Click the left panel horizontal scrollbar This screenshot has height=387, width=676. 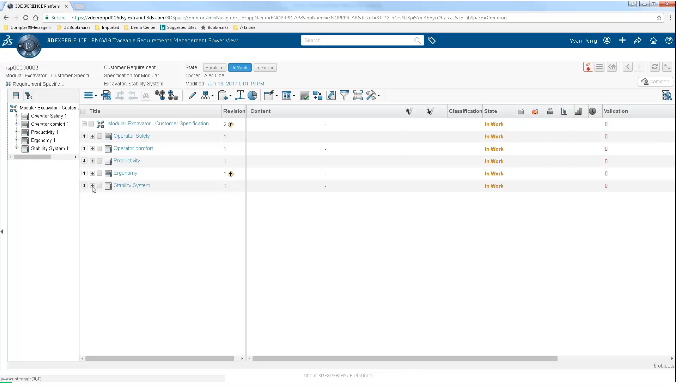32,157
